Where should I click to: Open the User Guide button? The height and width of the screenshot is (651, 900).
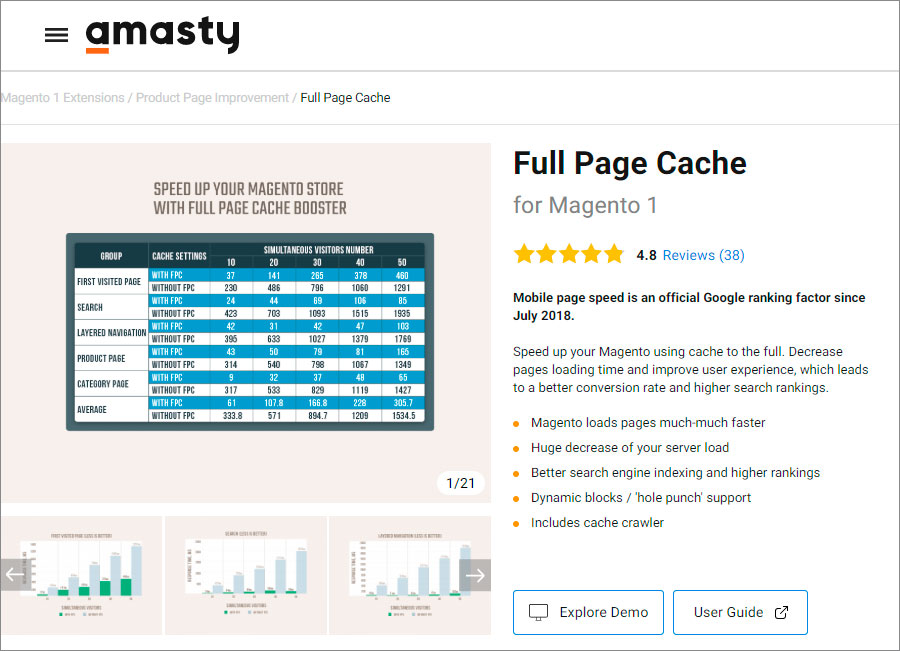(x=740, y=612)
